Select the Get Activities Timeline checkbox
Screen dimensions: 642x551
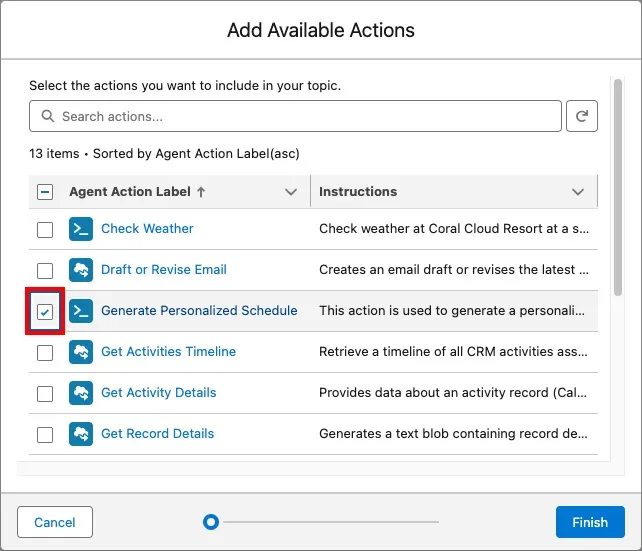click(45, 352)
